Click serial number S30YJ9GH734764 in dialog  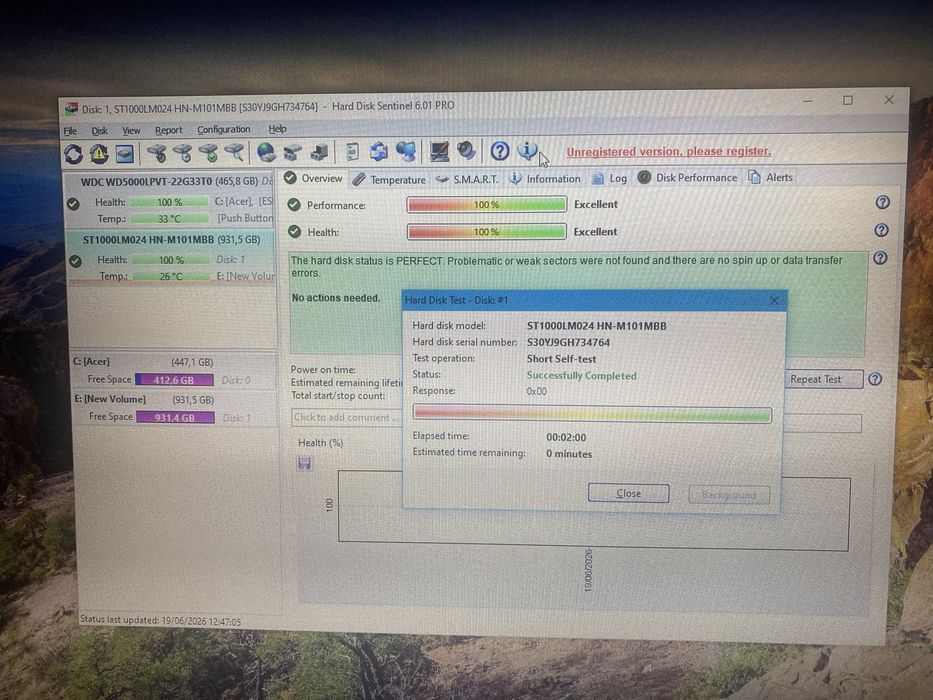click(x=568, y=342)
